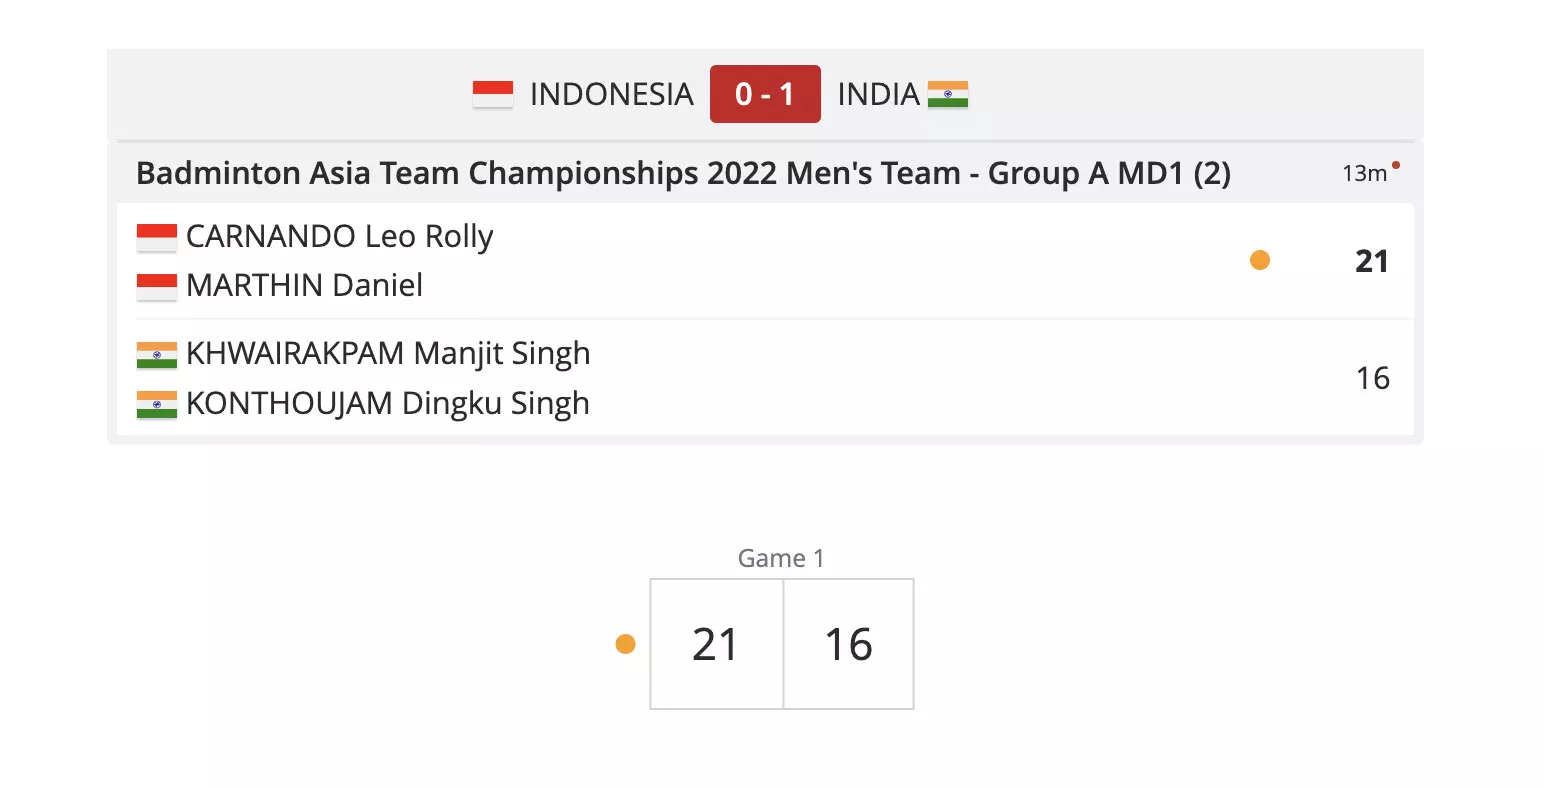Click the 13m match duration label
The width and height of the screenshot is (1544, 788).
pyautogui.click(x=1364, y=174)
